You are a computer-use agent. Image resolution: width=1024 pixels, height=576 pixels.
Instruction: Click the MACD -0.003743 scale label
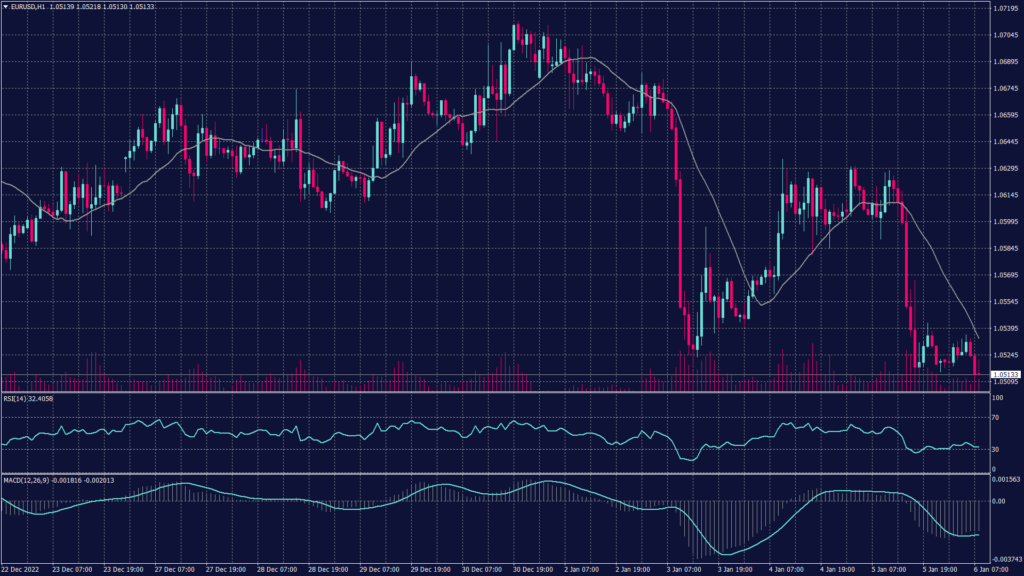(x=1003, y=558)
